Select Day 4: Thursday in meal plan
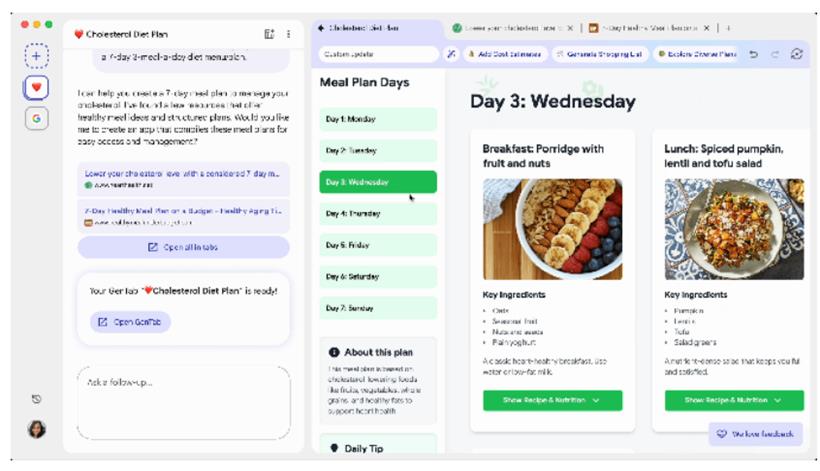 point(378,213)
